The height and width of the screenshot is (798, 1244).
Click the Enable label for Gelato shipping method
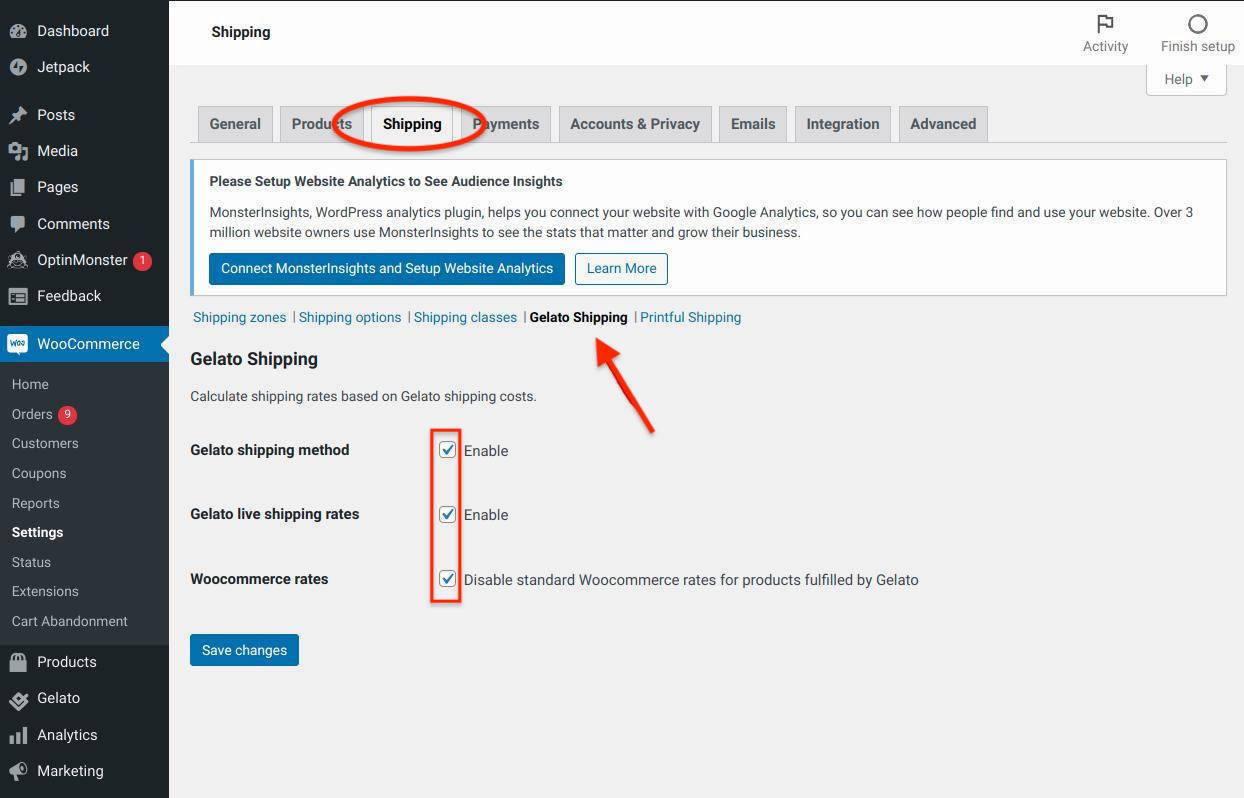[486, 451]
